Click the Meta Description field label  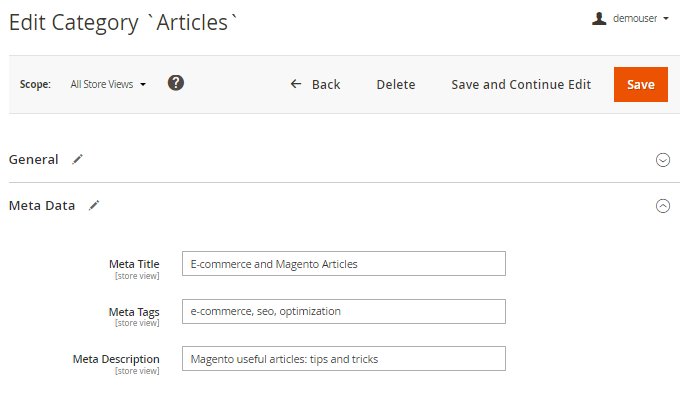116,359
